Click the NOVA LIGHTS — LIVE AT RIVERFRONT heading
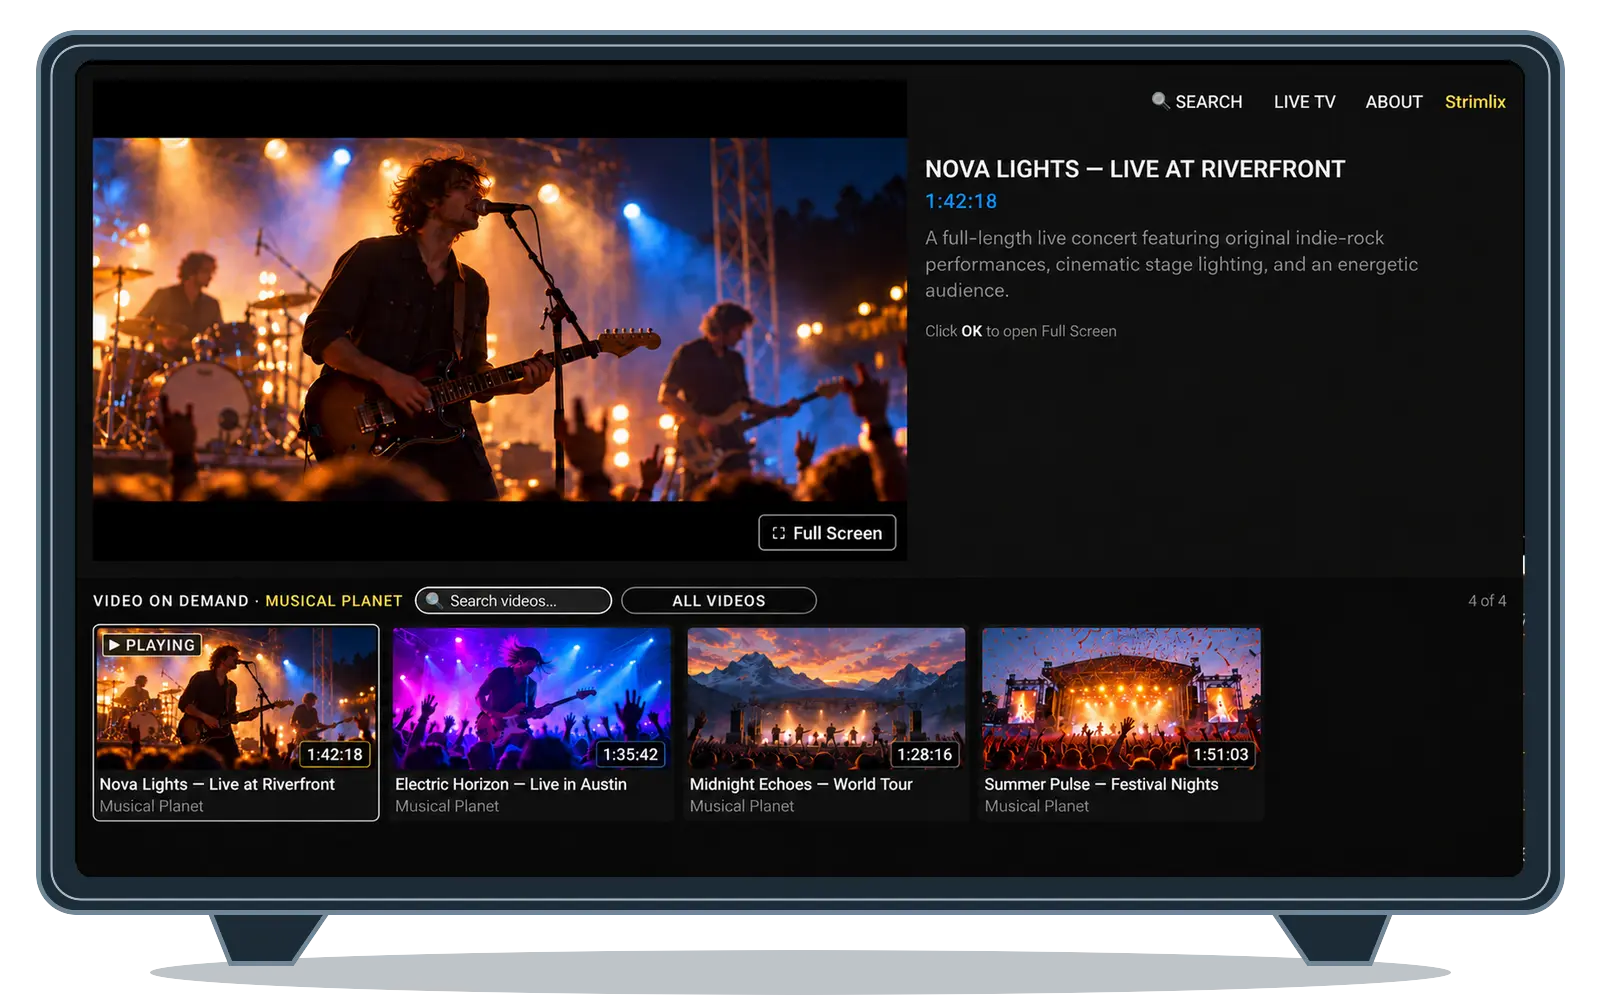 1135,169
